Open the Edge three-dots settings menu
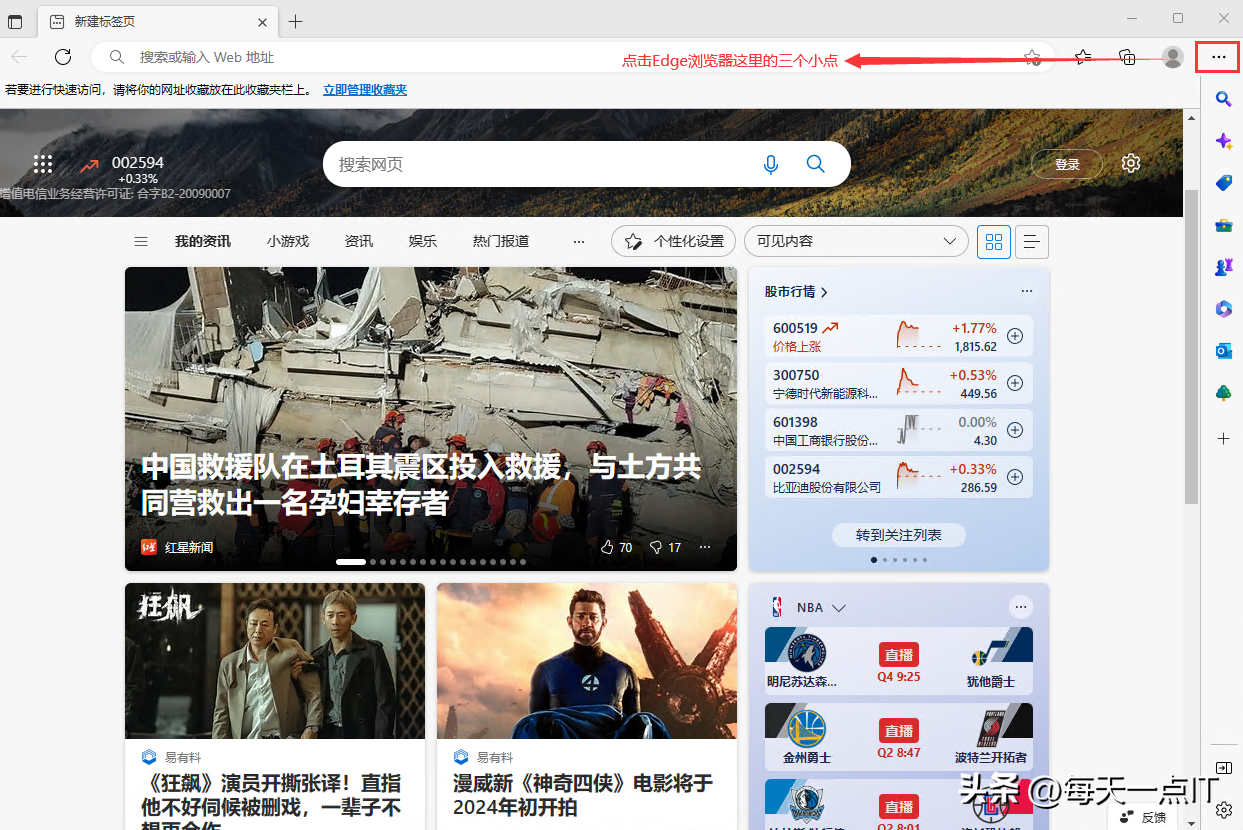Screen dimensions: 1243x830 coord(1218,57)
